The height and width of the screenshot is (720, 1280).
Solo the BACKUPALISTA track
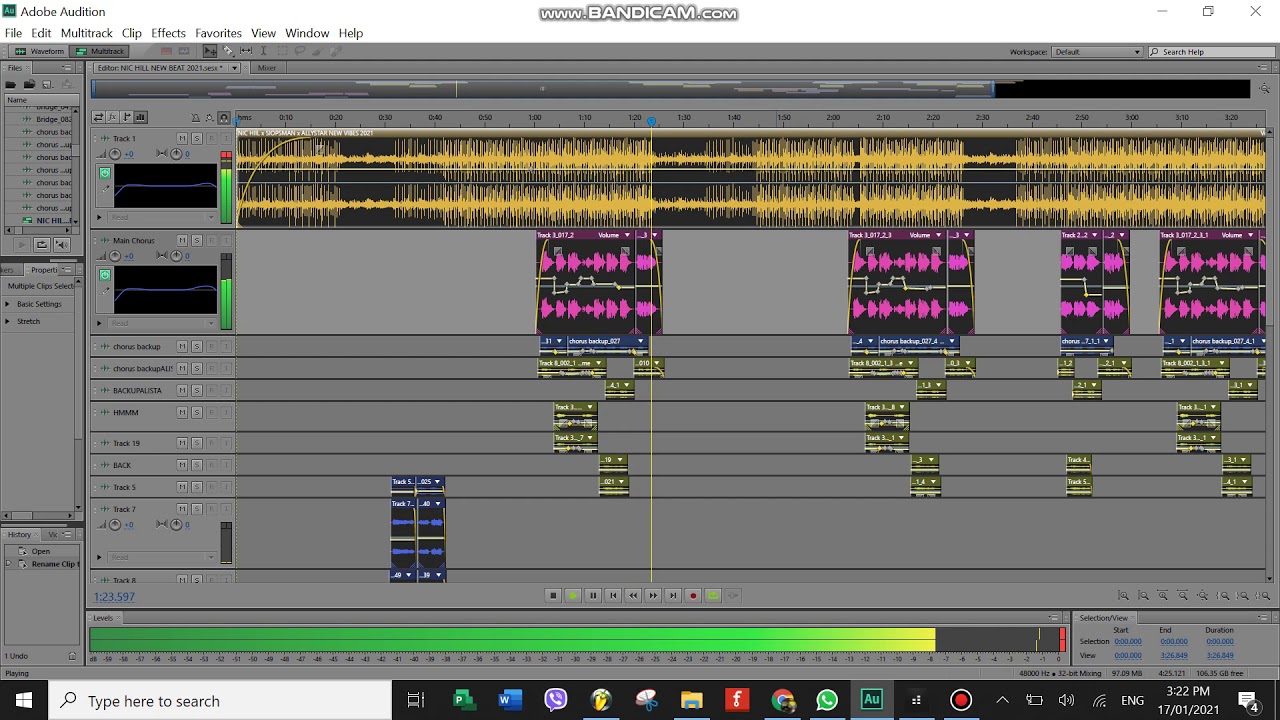point(197,390)
